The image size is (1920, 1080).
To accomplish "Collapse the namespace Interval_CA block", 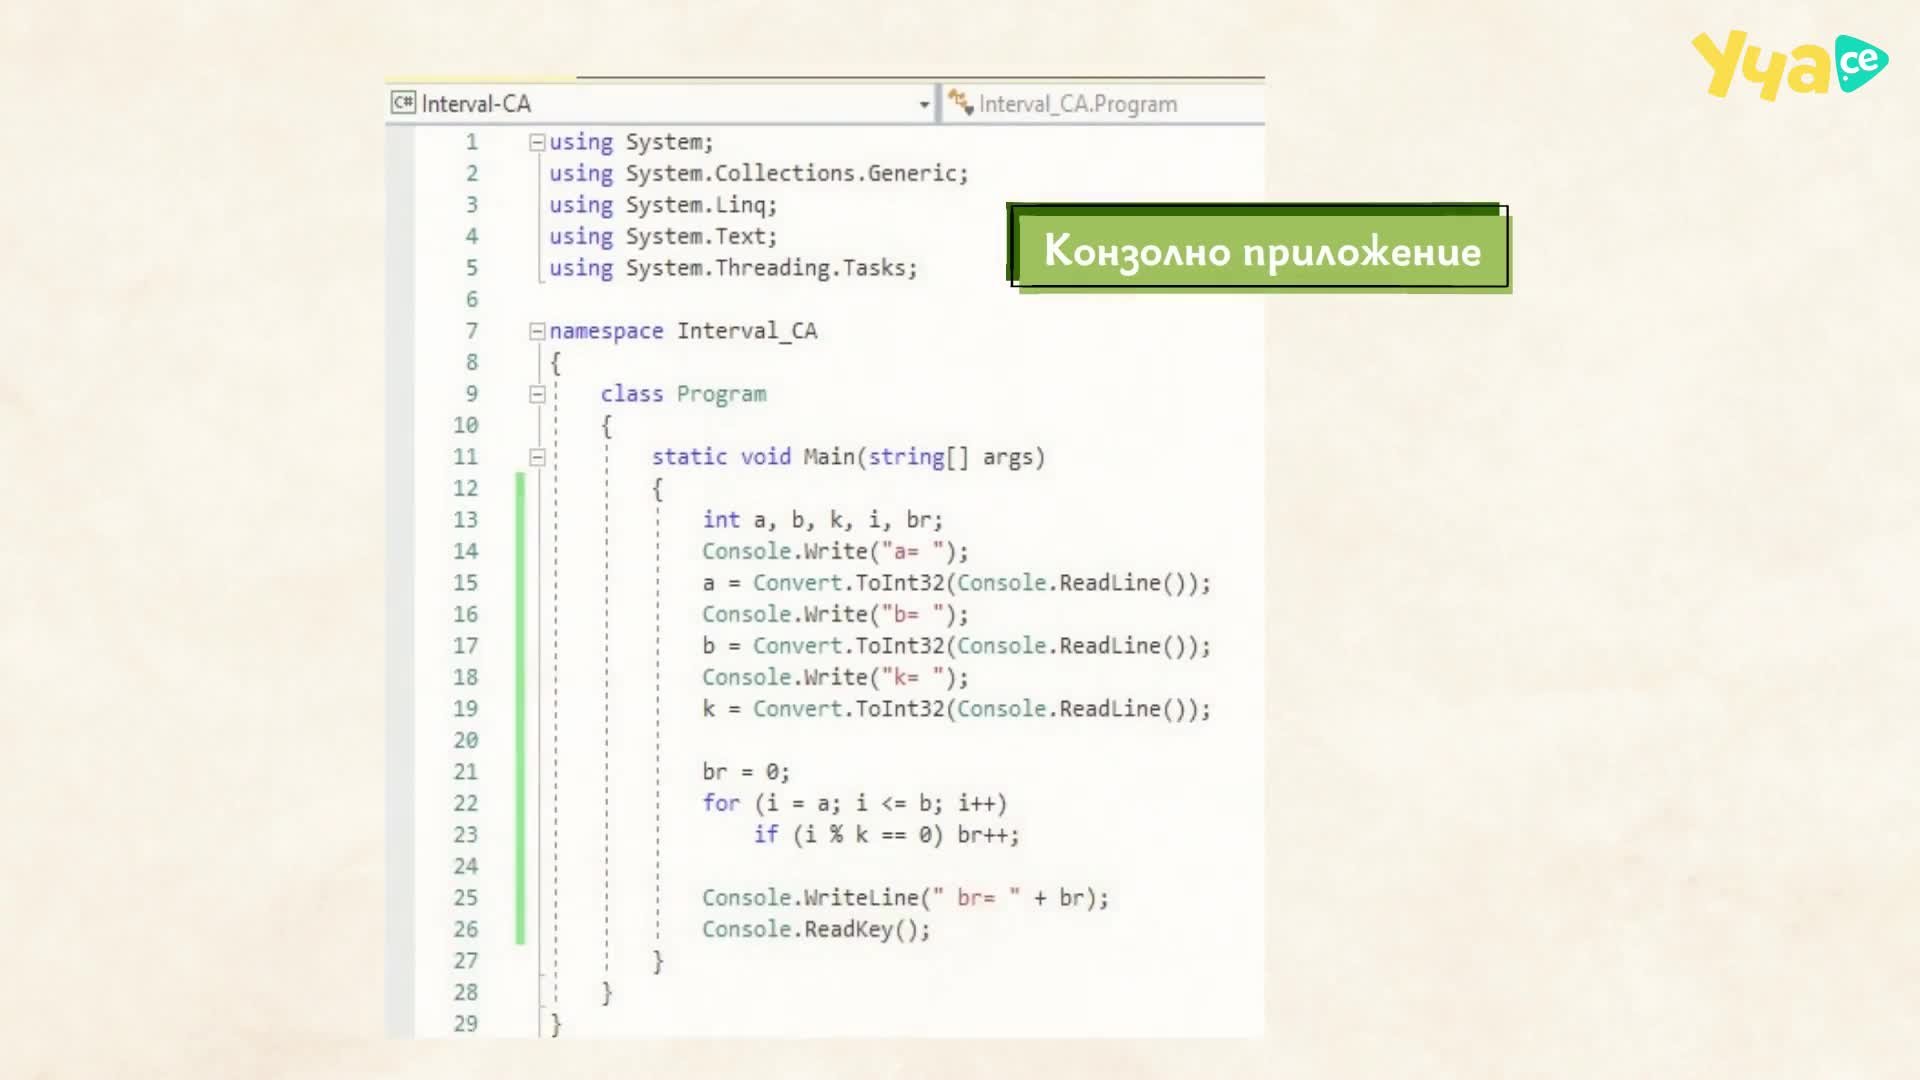I will point(537,331).
